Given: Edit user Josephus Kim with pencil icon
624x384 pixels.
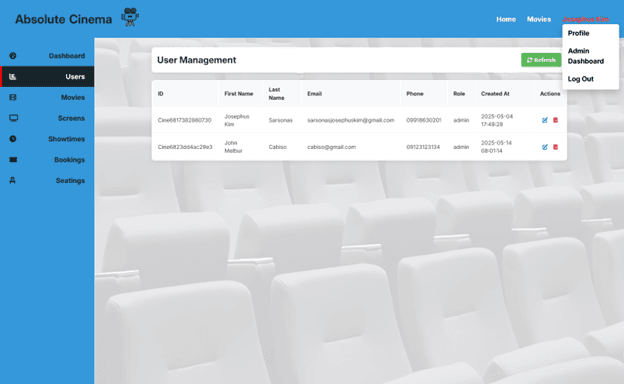Looking at the screenshot, I should coord(545,120).
